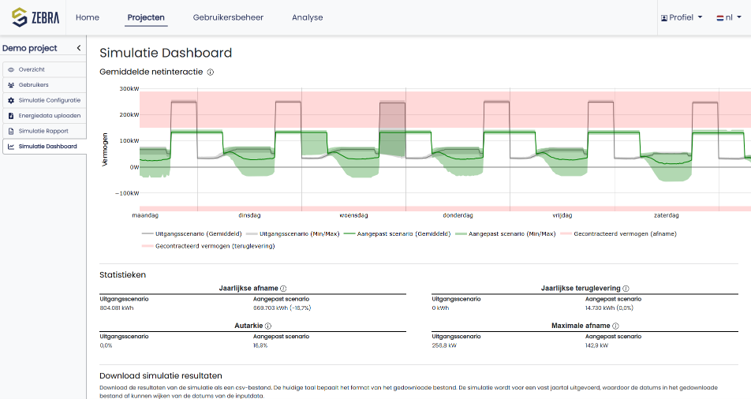Click the eye icon next to Overzicht

[x=11, y=69]
